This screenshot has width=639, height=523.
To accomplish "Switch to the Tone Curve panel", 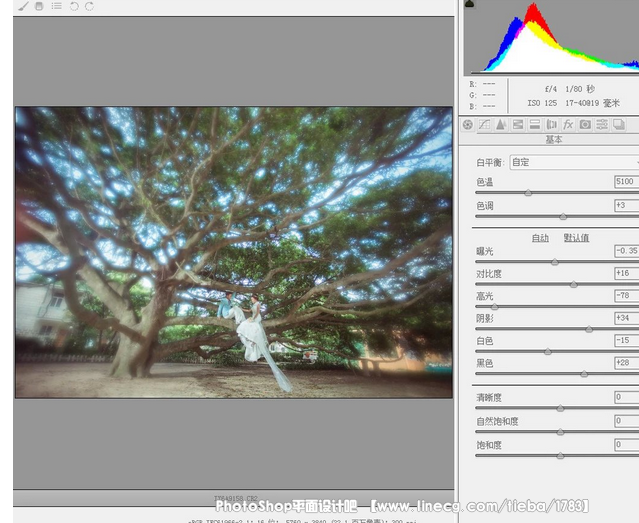I will pos(484,125).
